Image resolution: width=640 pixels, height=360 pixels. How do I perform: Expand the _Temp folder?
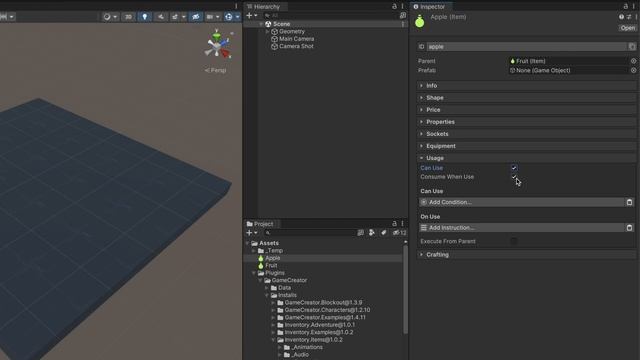click(254, 251)
